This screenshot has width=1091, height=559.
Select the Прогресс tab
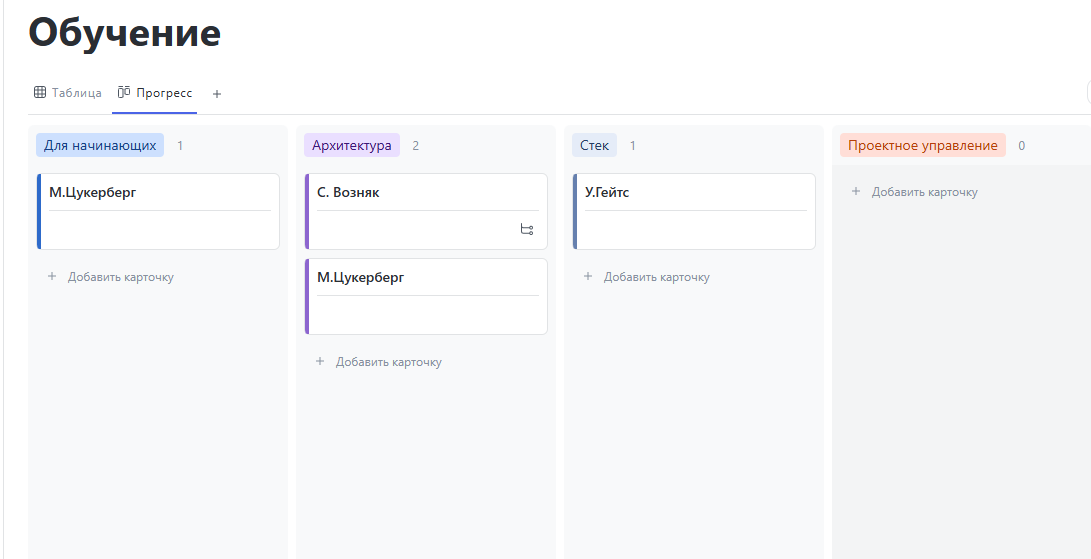(164, 93)
